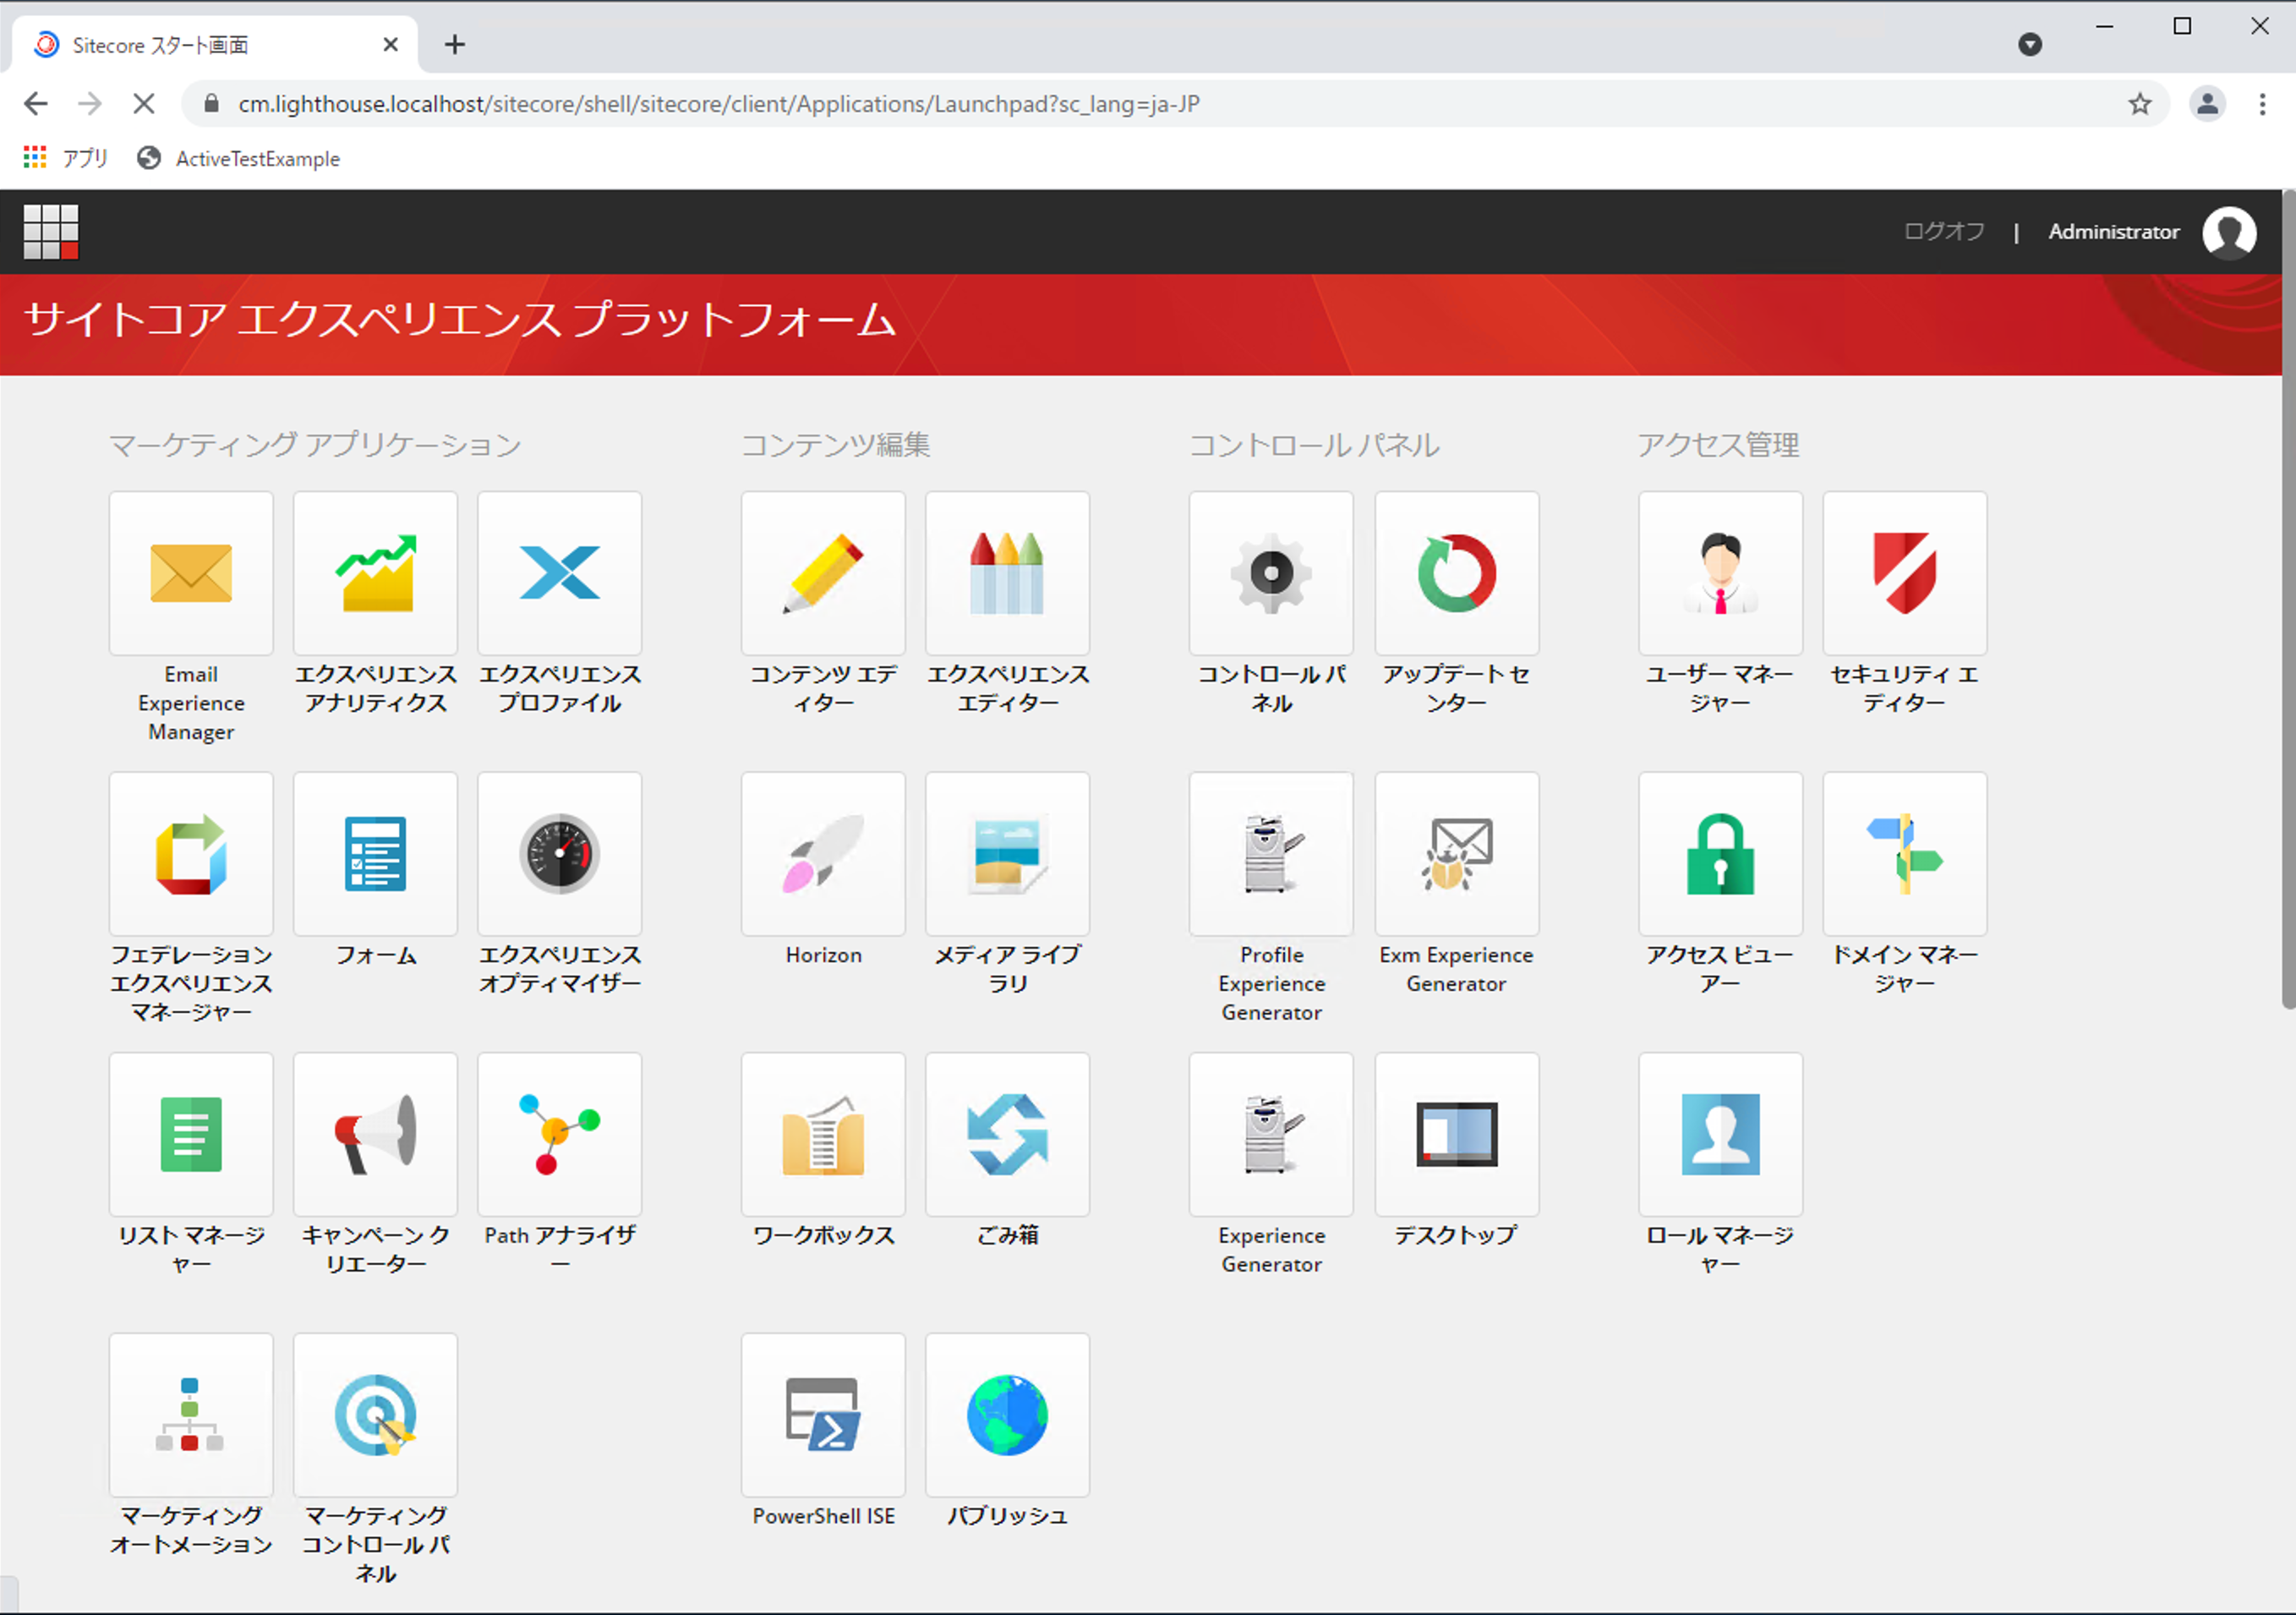Launch セキュリティ エディター shield icon
The height and width of the screenshot is (1615, 2296).
pos(1904,573)
